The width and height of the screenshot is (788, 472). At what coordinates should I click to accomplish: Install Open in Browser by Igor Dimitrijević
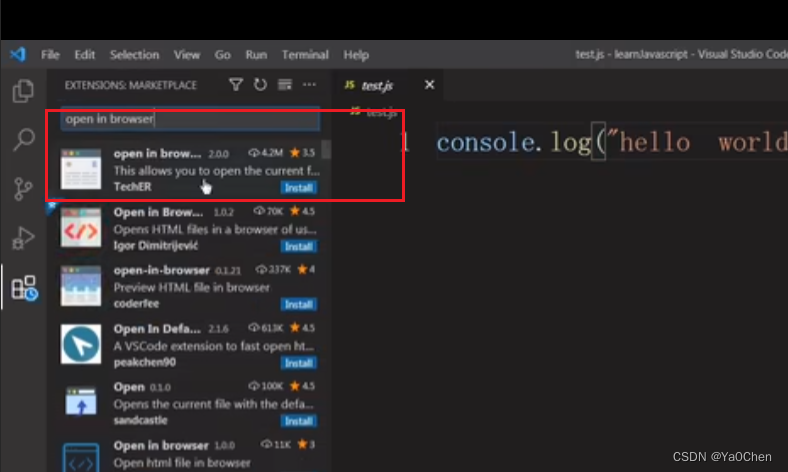[299, 246]
